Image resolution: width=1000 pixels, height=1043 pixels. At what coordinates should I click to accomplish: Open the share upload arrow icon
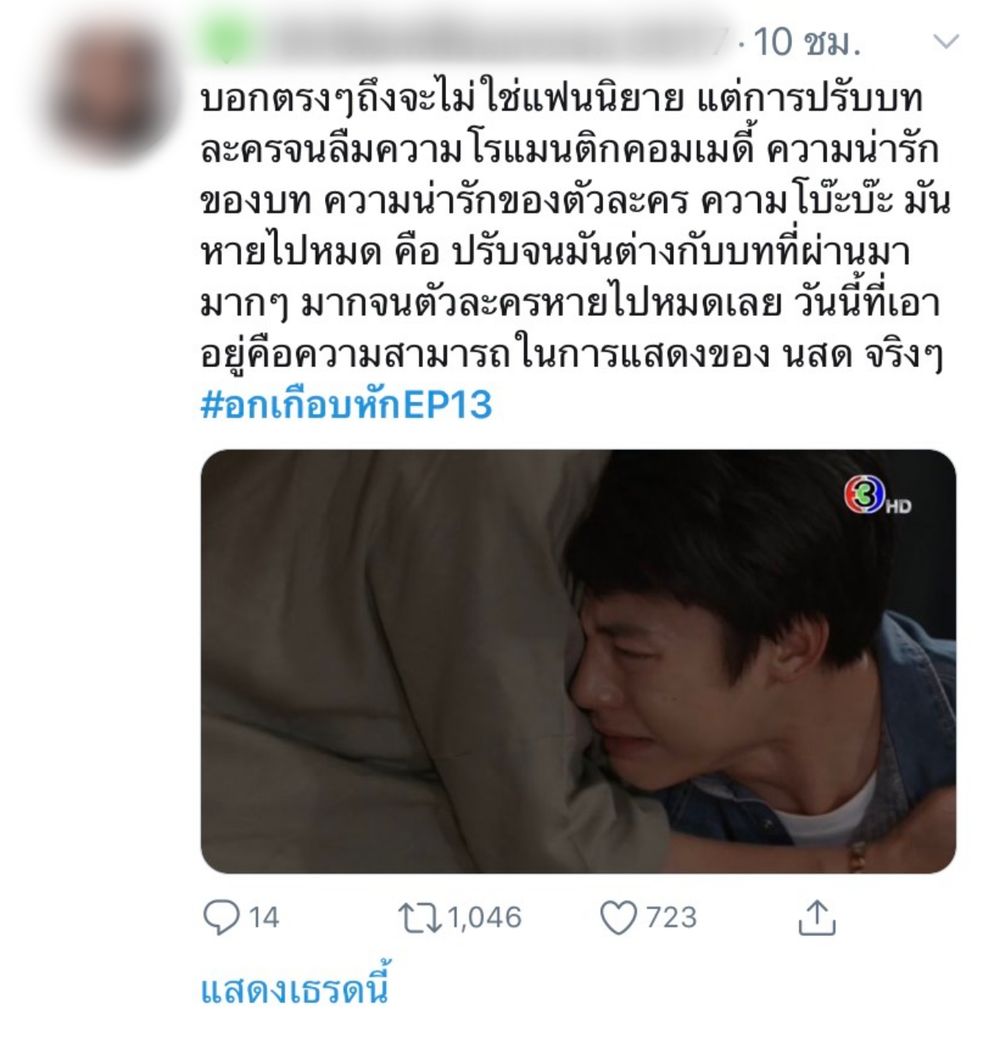pyautogui.click(x=816, y=917)
